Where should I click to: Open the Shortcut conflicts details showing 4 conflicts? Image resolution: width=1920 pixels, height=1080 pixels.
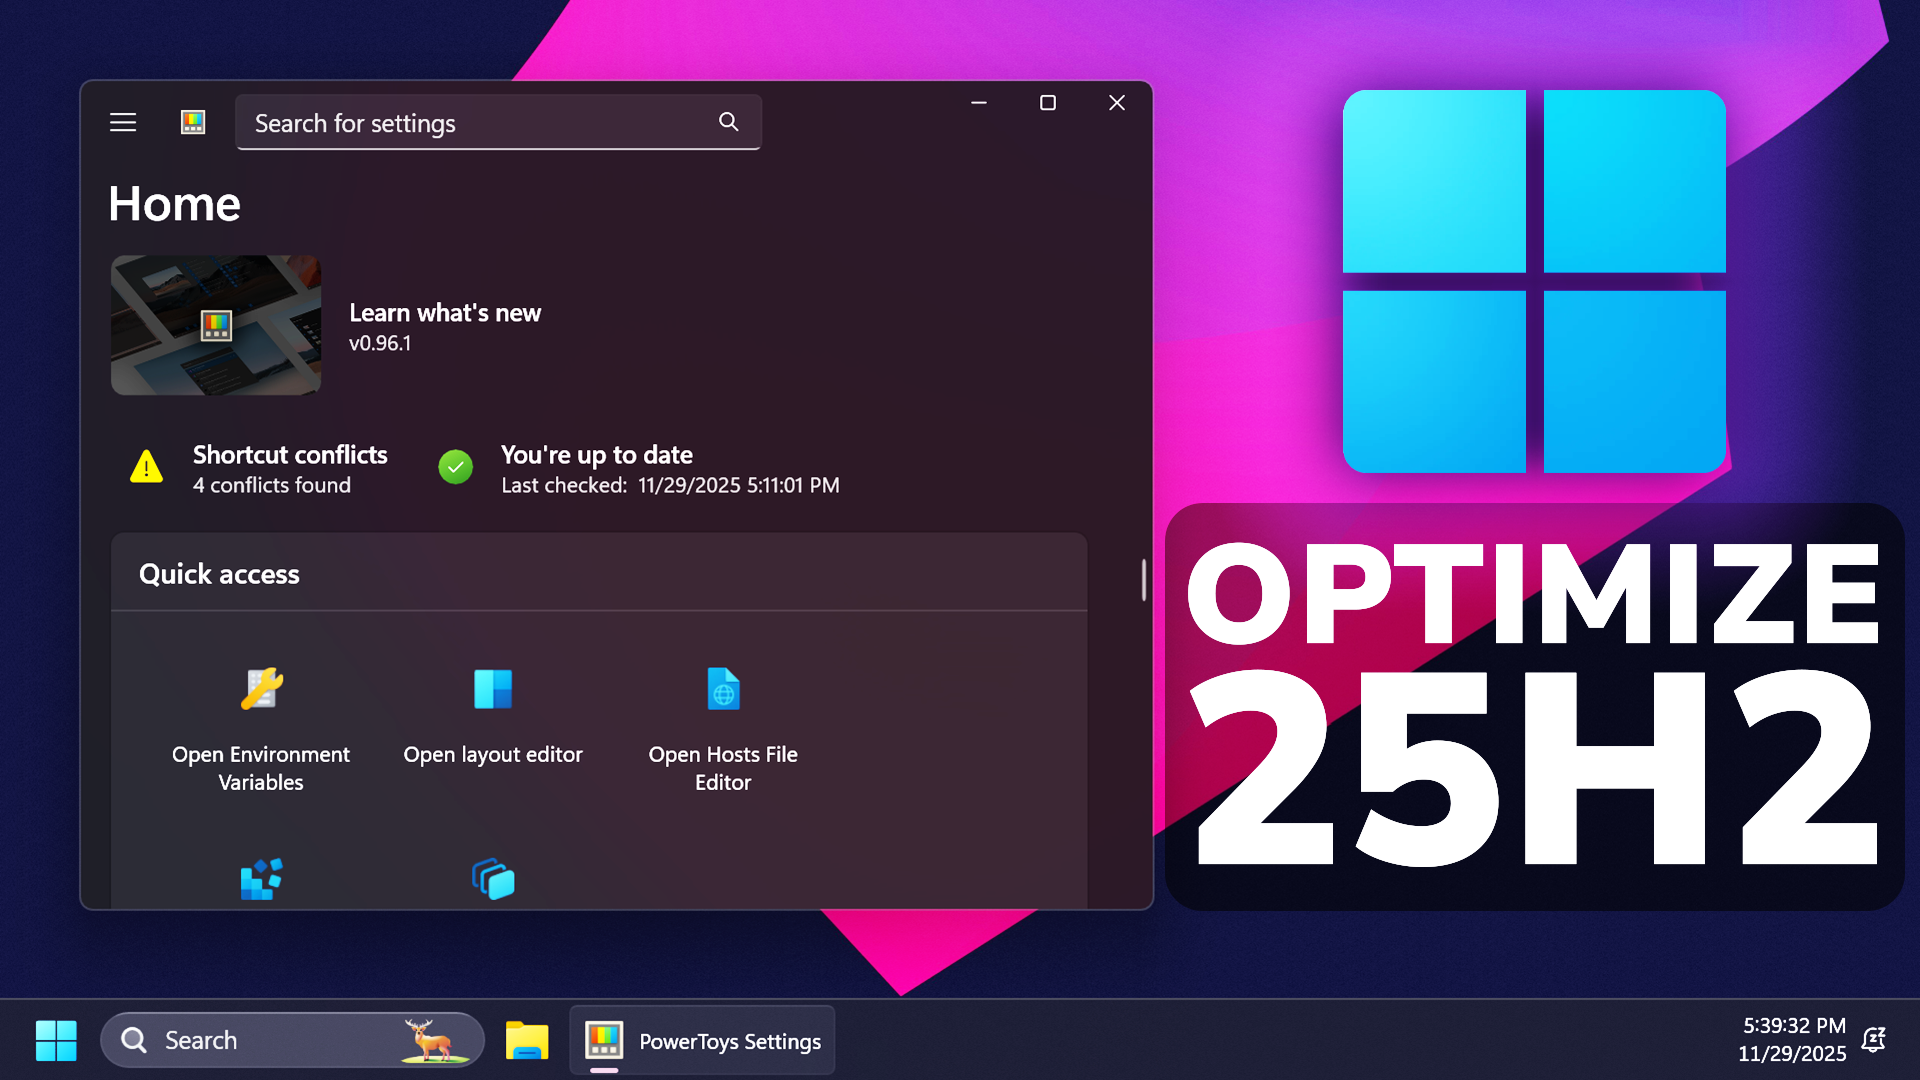tap(289, 468)
